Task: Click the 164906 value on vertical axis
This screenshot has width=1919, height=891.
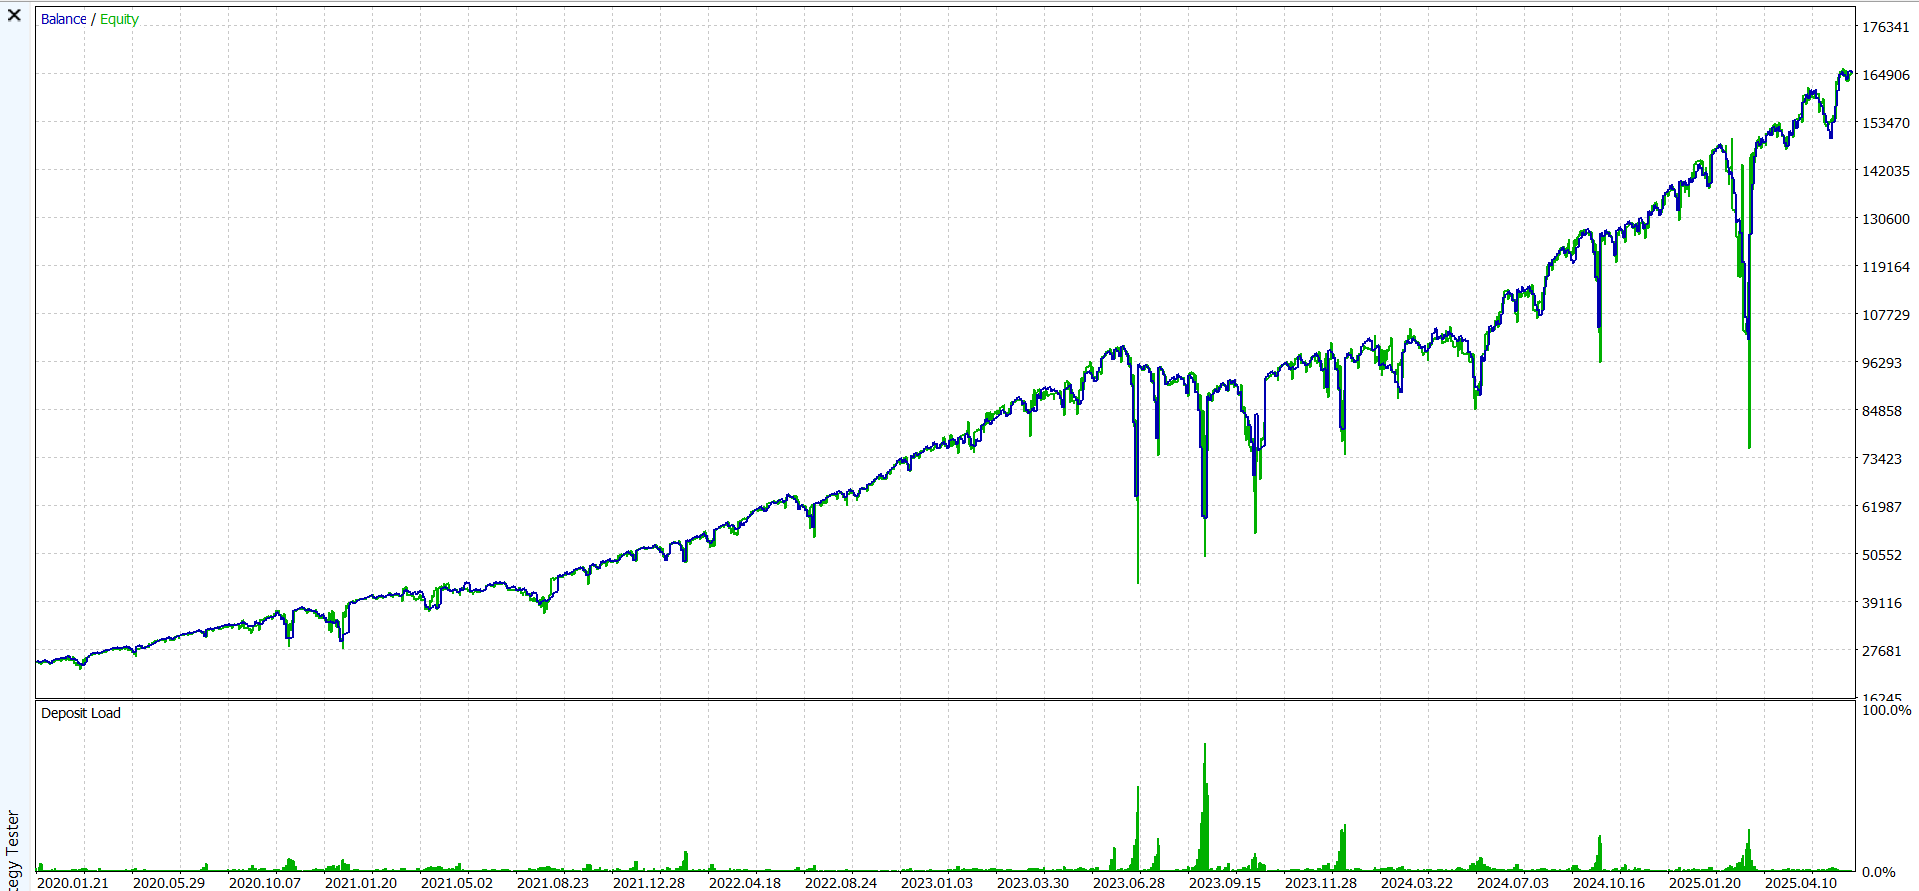Action: (x=1885, y=75)
